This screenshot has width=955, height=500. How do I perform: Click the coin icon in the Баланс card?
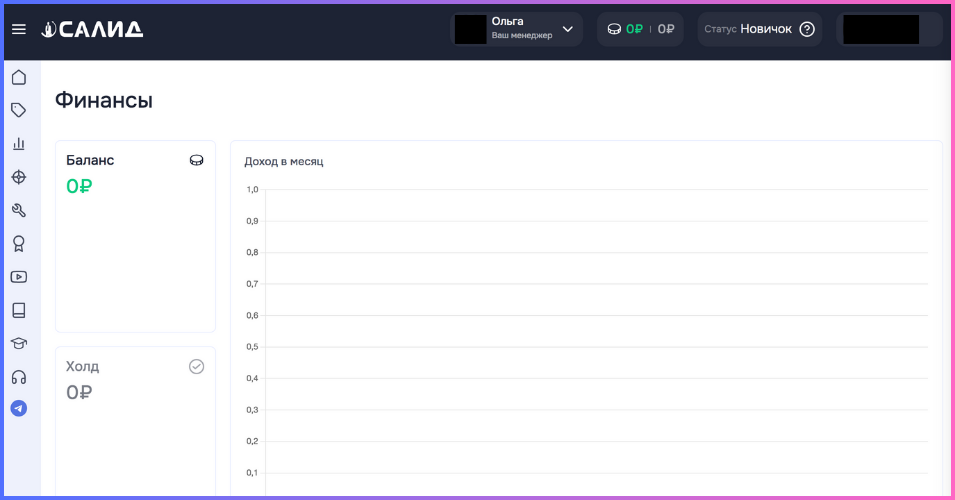point(196,160)
